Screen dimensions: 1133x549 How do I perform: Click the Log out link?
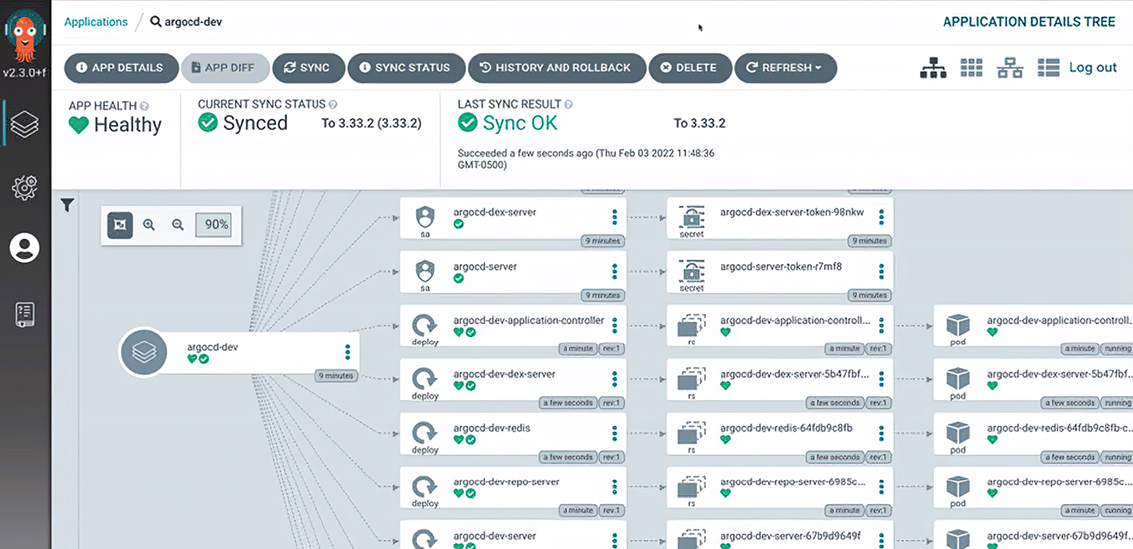click(x=1093, y=67)
